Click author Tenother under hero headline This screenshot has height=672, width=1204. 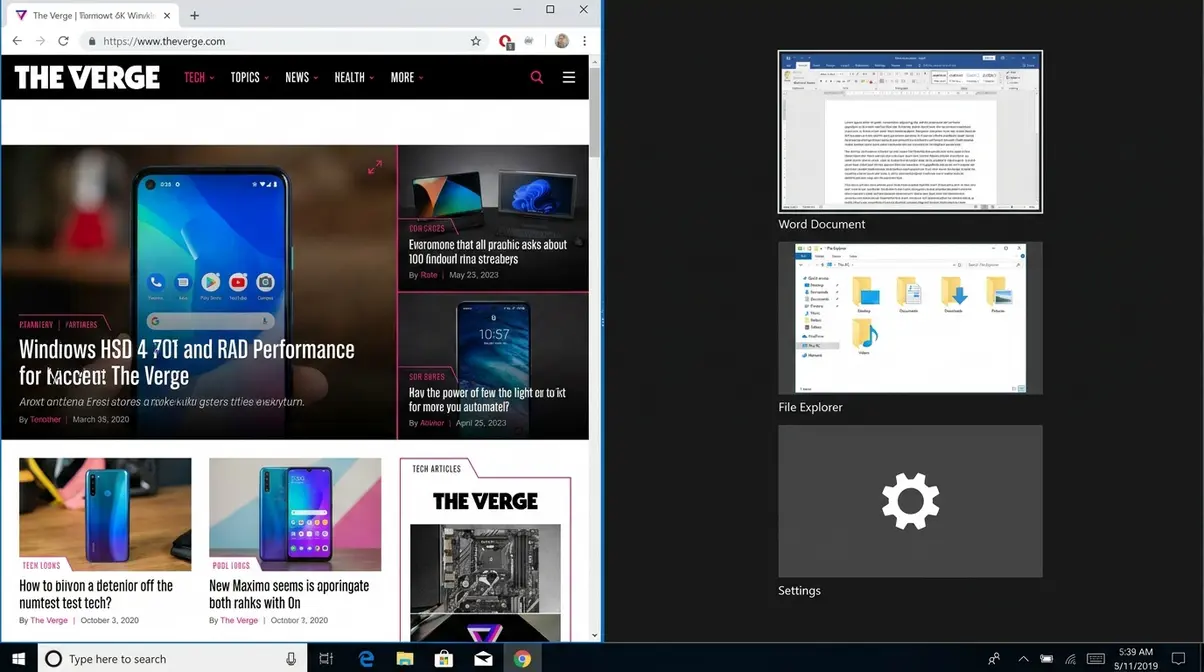[x=45, y=420]
